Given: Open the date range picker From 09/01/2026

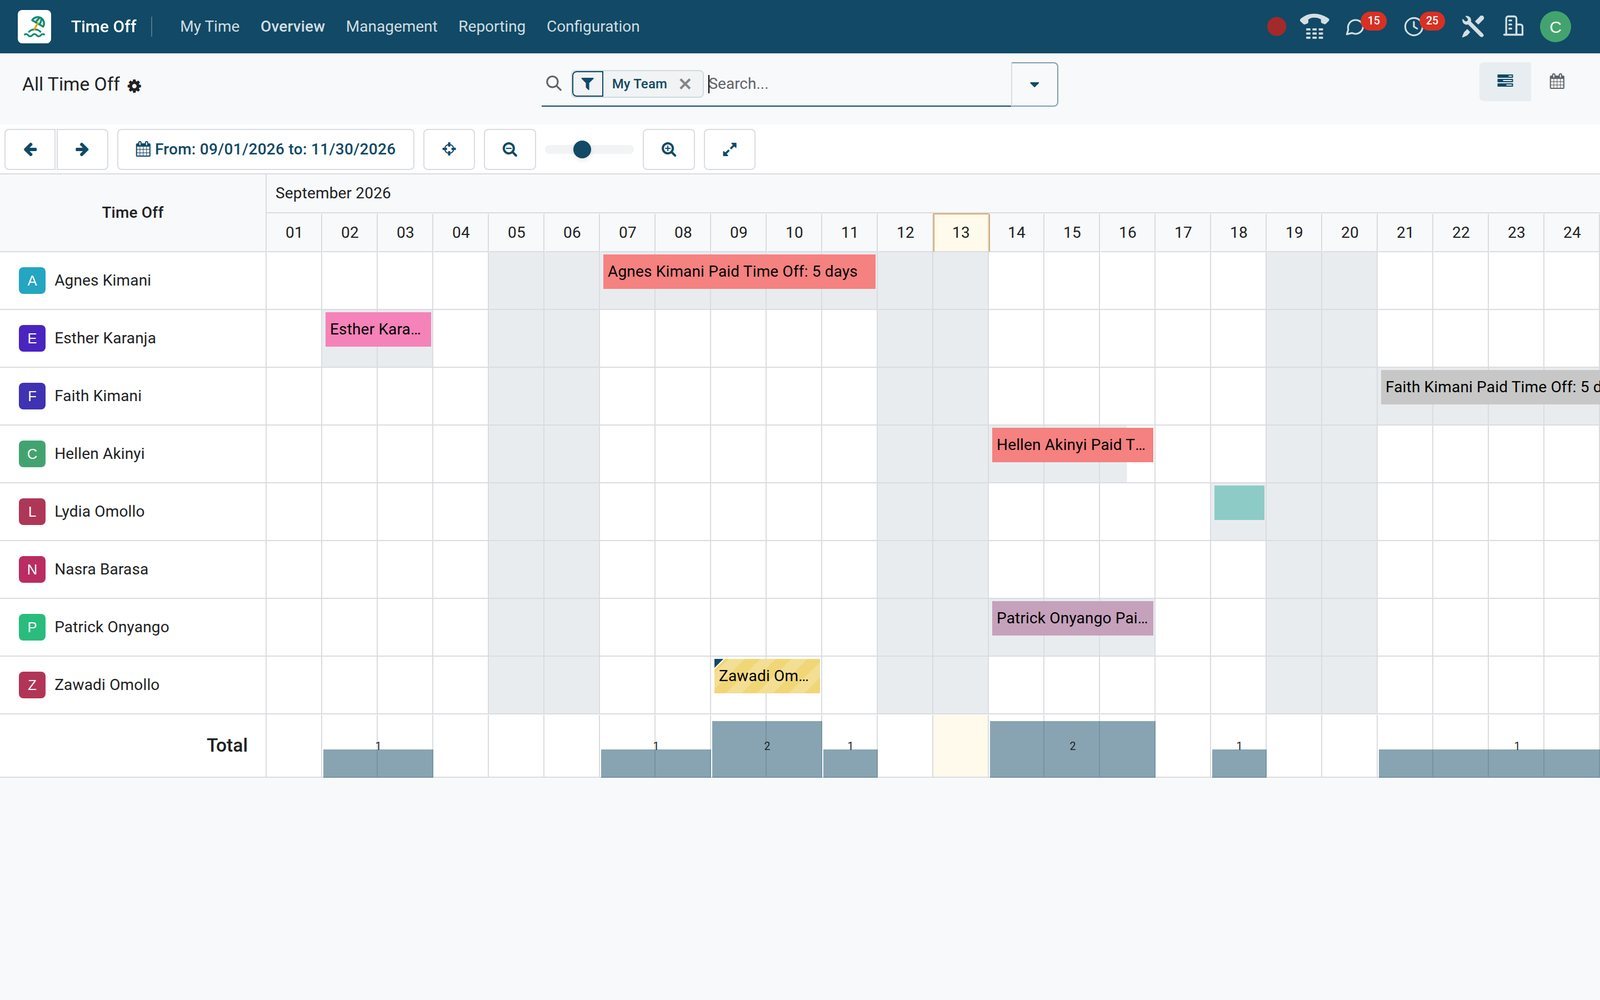Looking at the screenshot, I should (x=266, y=149).
